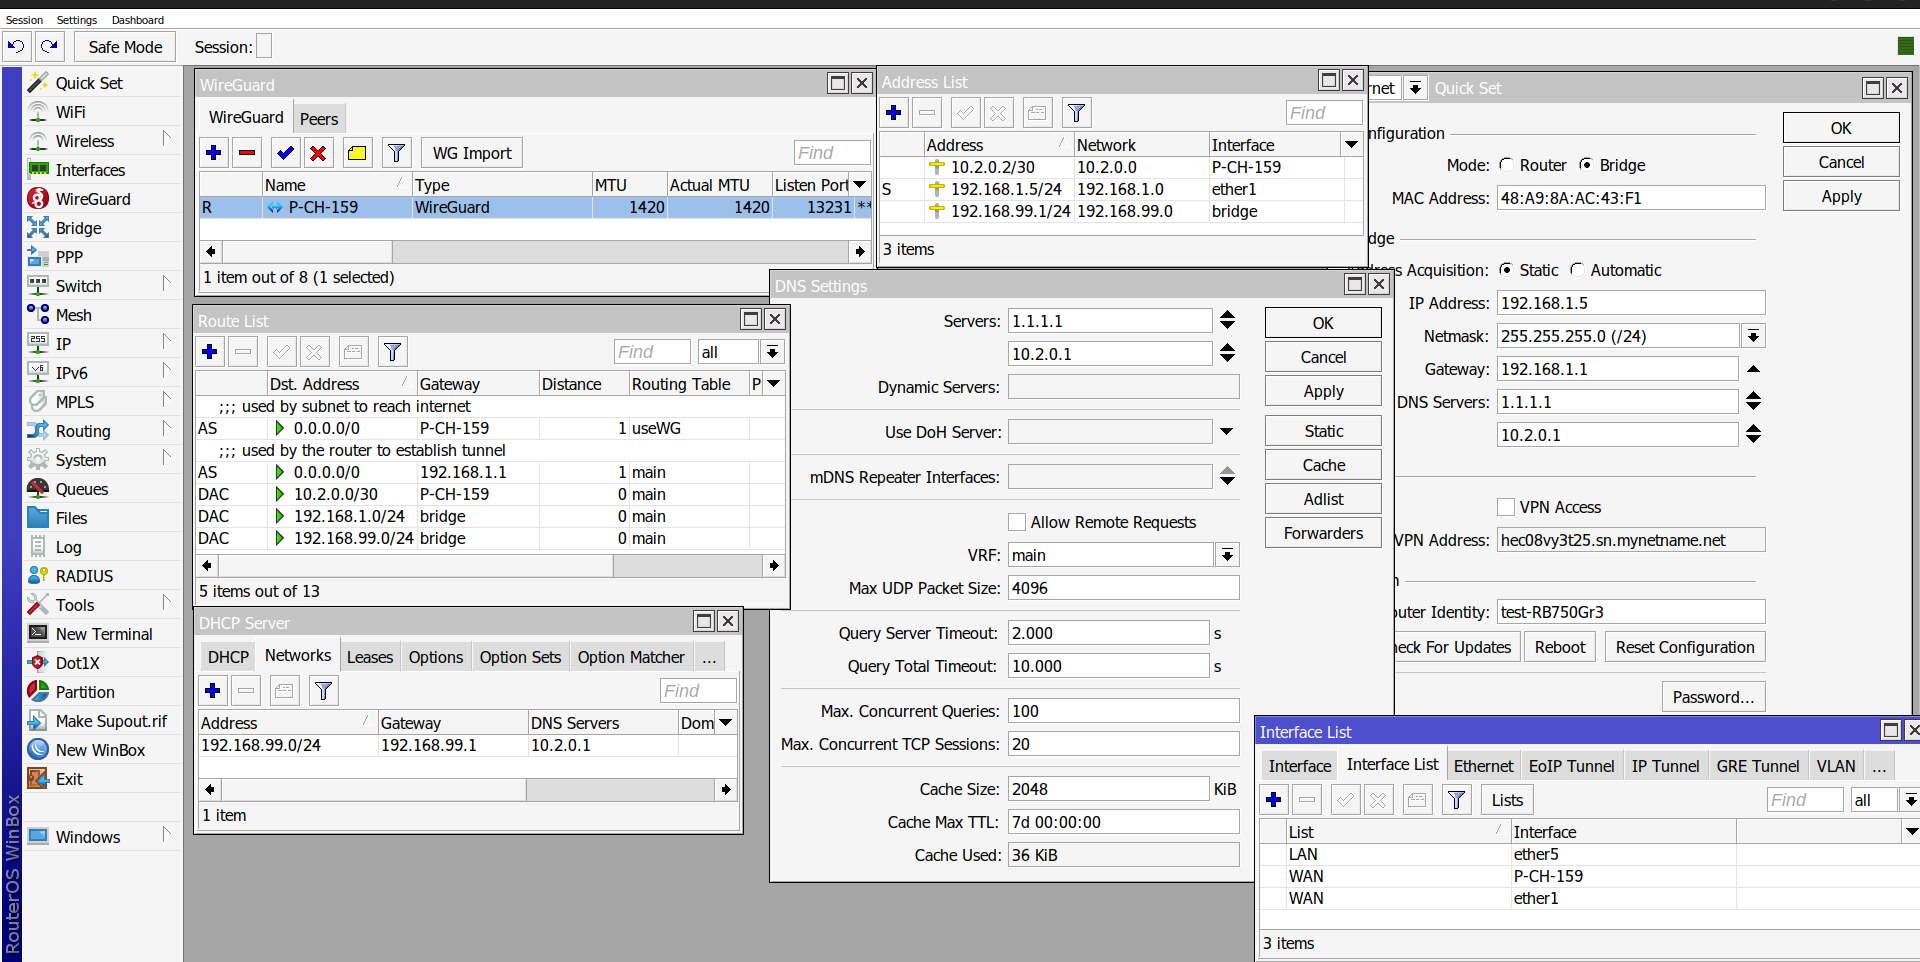The width and height of the screenshot is (1920, 962).
Task: Enable the Allow Remote Requests checkbox
Action: (1017, 522)
